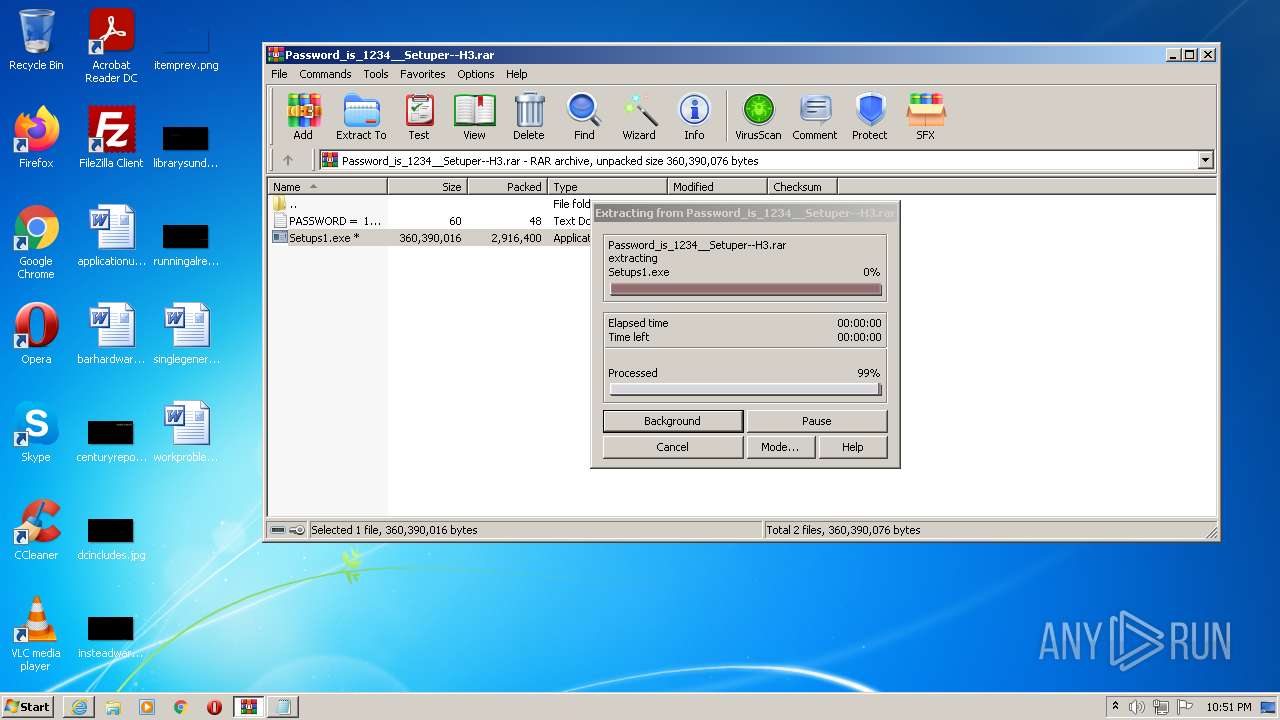1280x720 pixels.
Task: Select the CCleaner desktop icon
Action: click(36, 530)
